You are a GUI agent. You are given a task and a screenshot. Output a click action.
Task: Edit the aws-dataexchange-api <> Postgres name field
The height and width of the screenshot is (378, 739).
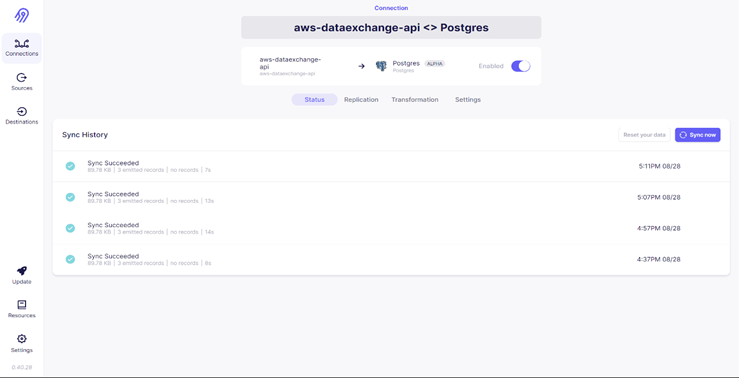[391, 27]
